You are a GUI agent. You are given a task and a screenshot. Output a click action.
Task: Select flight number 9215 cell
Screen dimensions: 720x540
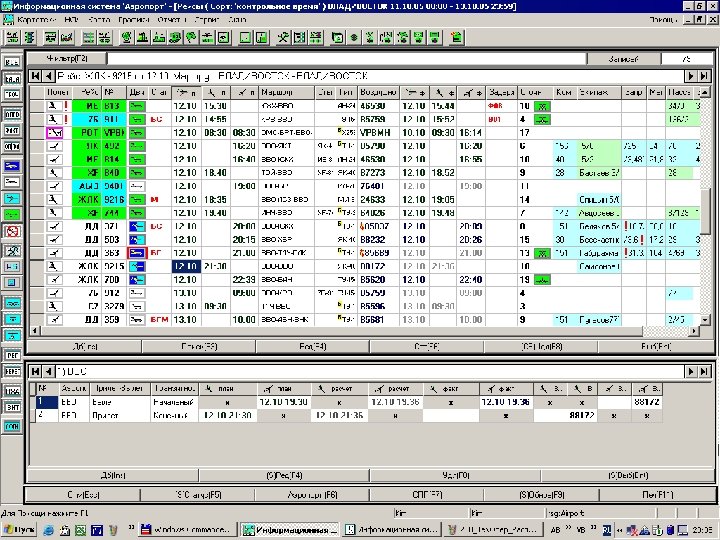click(113, 266)
